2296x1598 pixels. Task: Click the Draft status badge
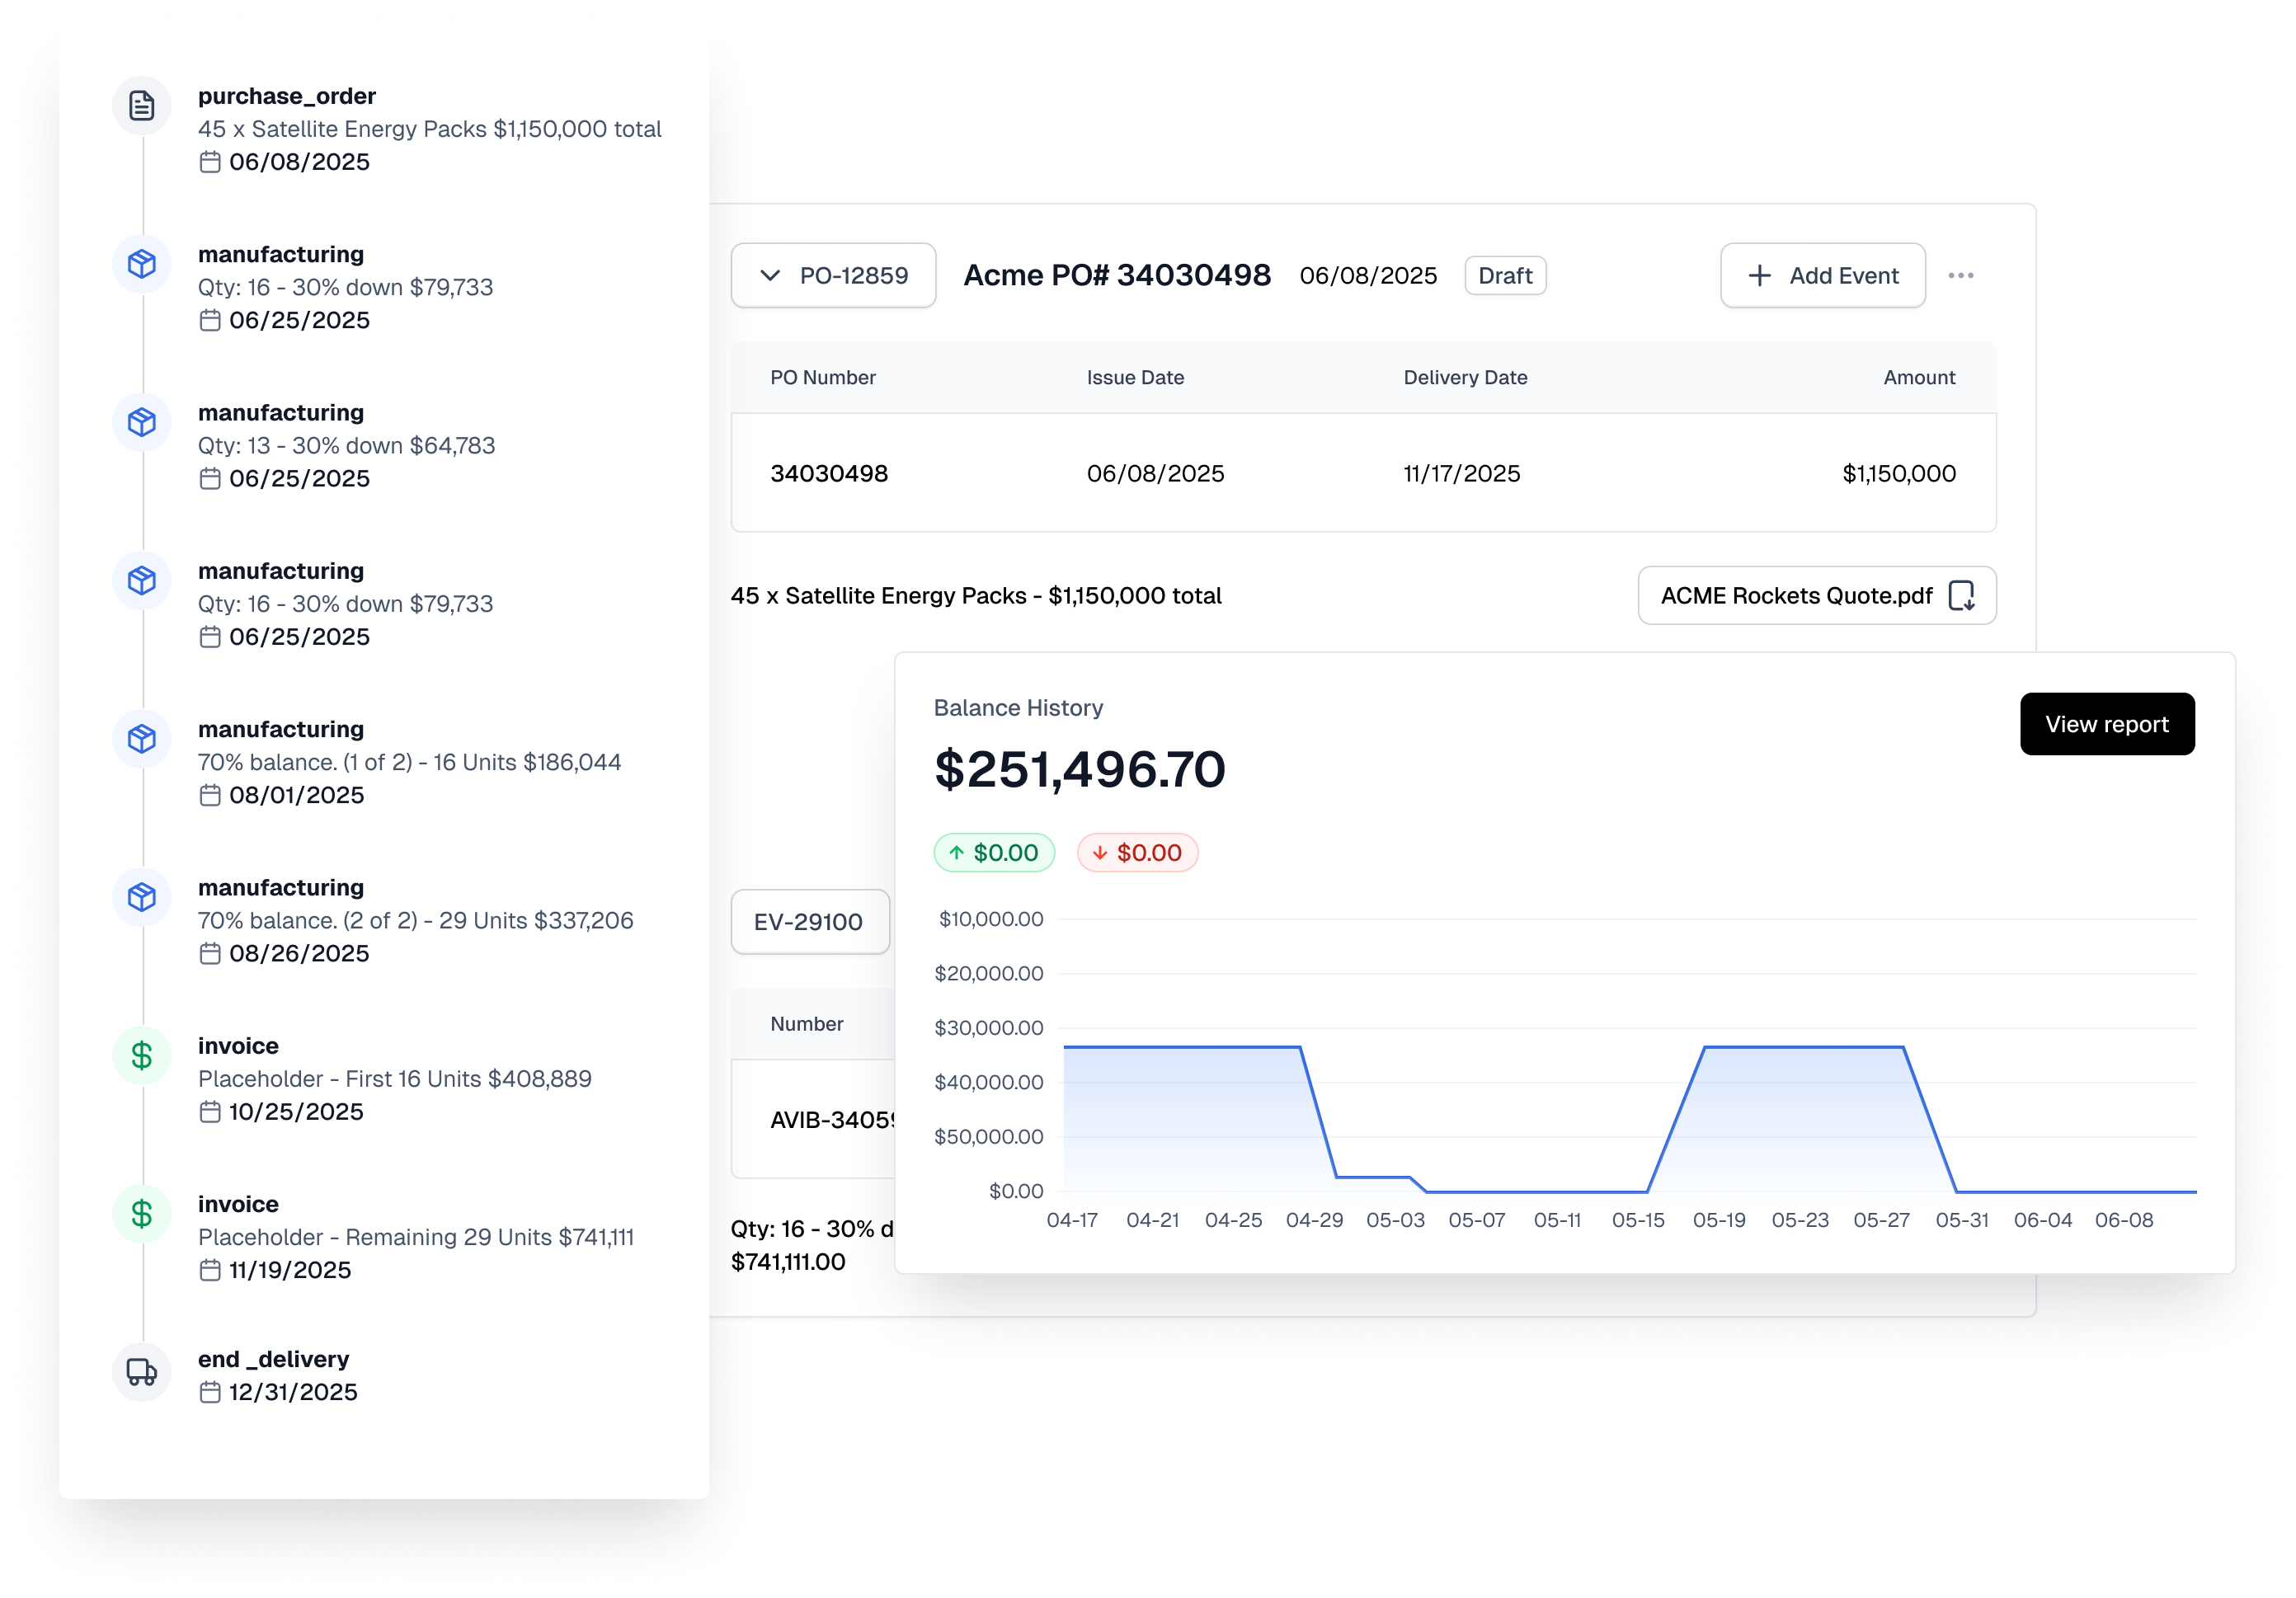click(1504, 276)
